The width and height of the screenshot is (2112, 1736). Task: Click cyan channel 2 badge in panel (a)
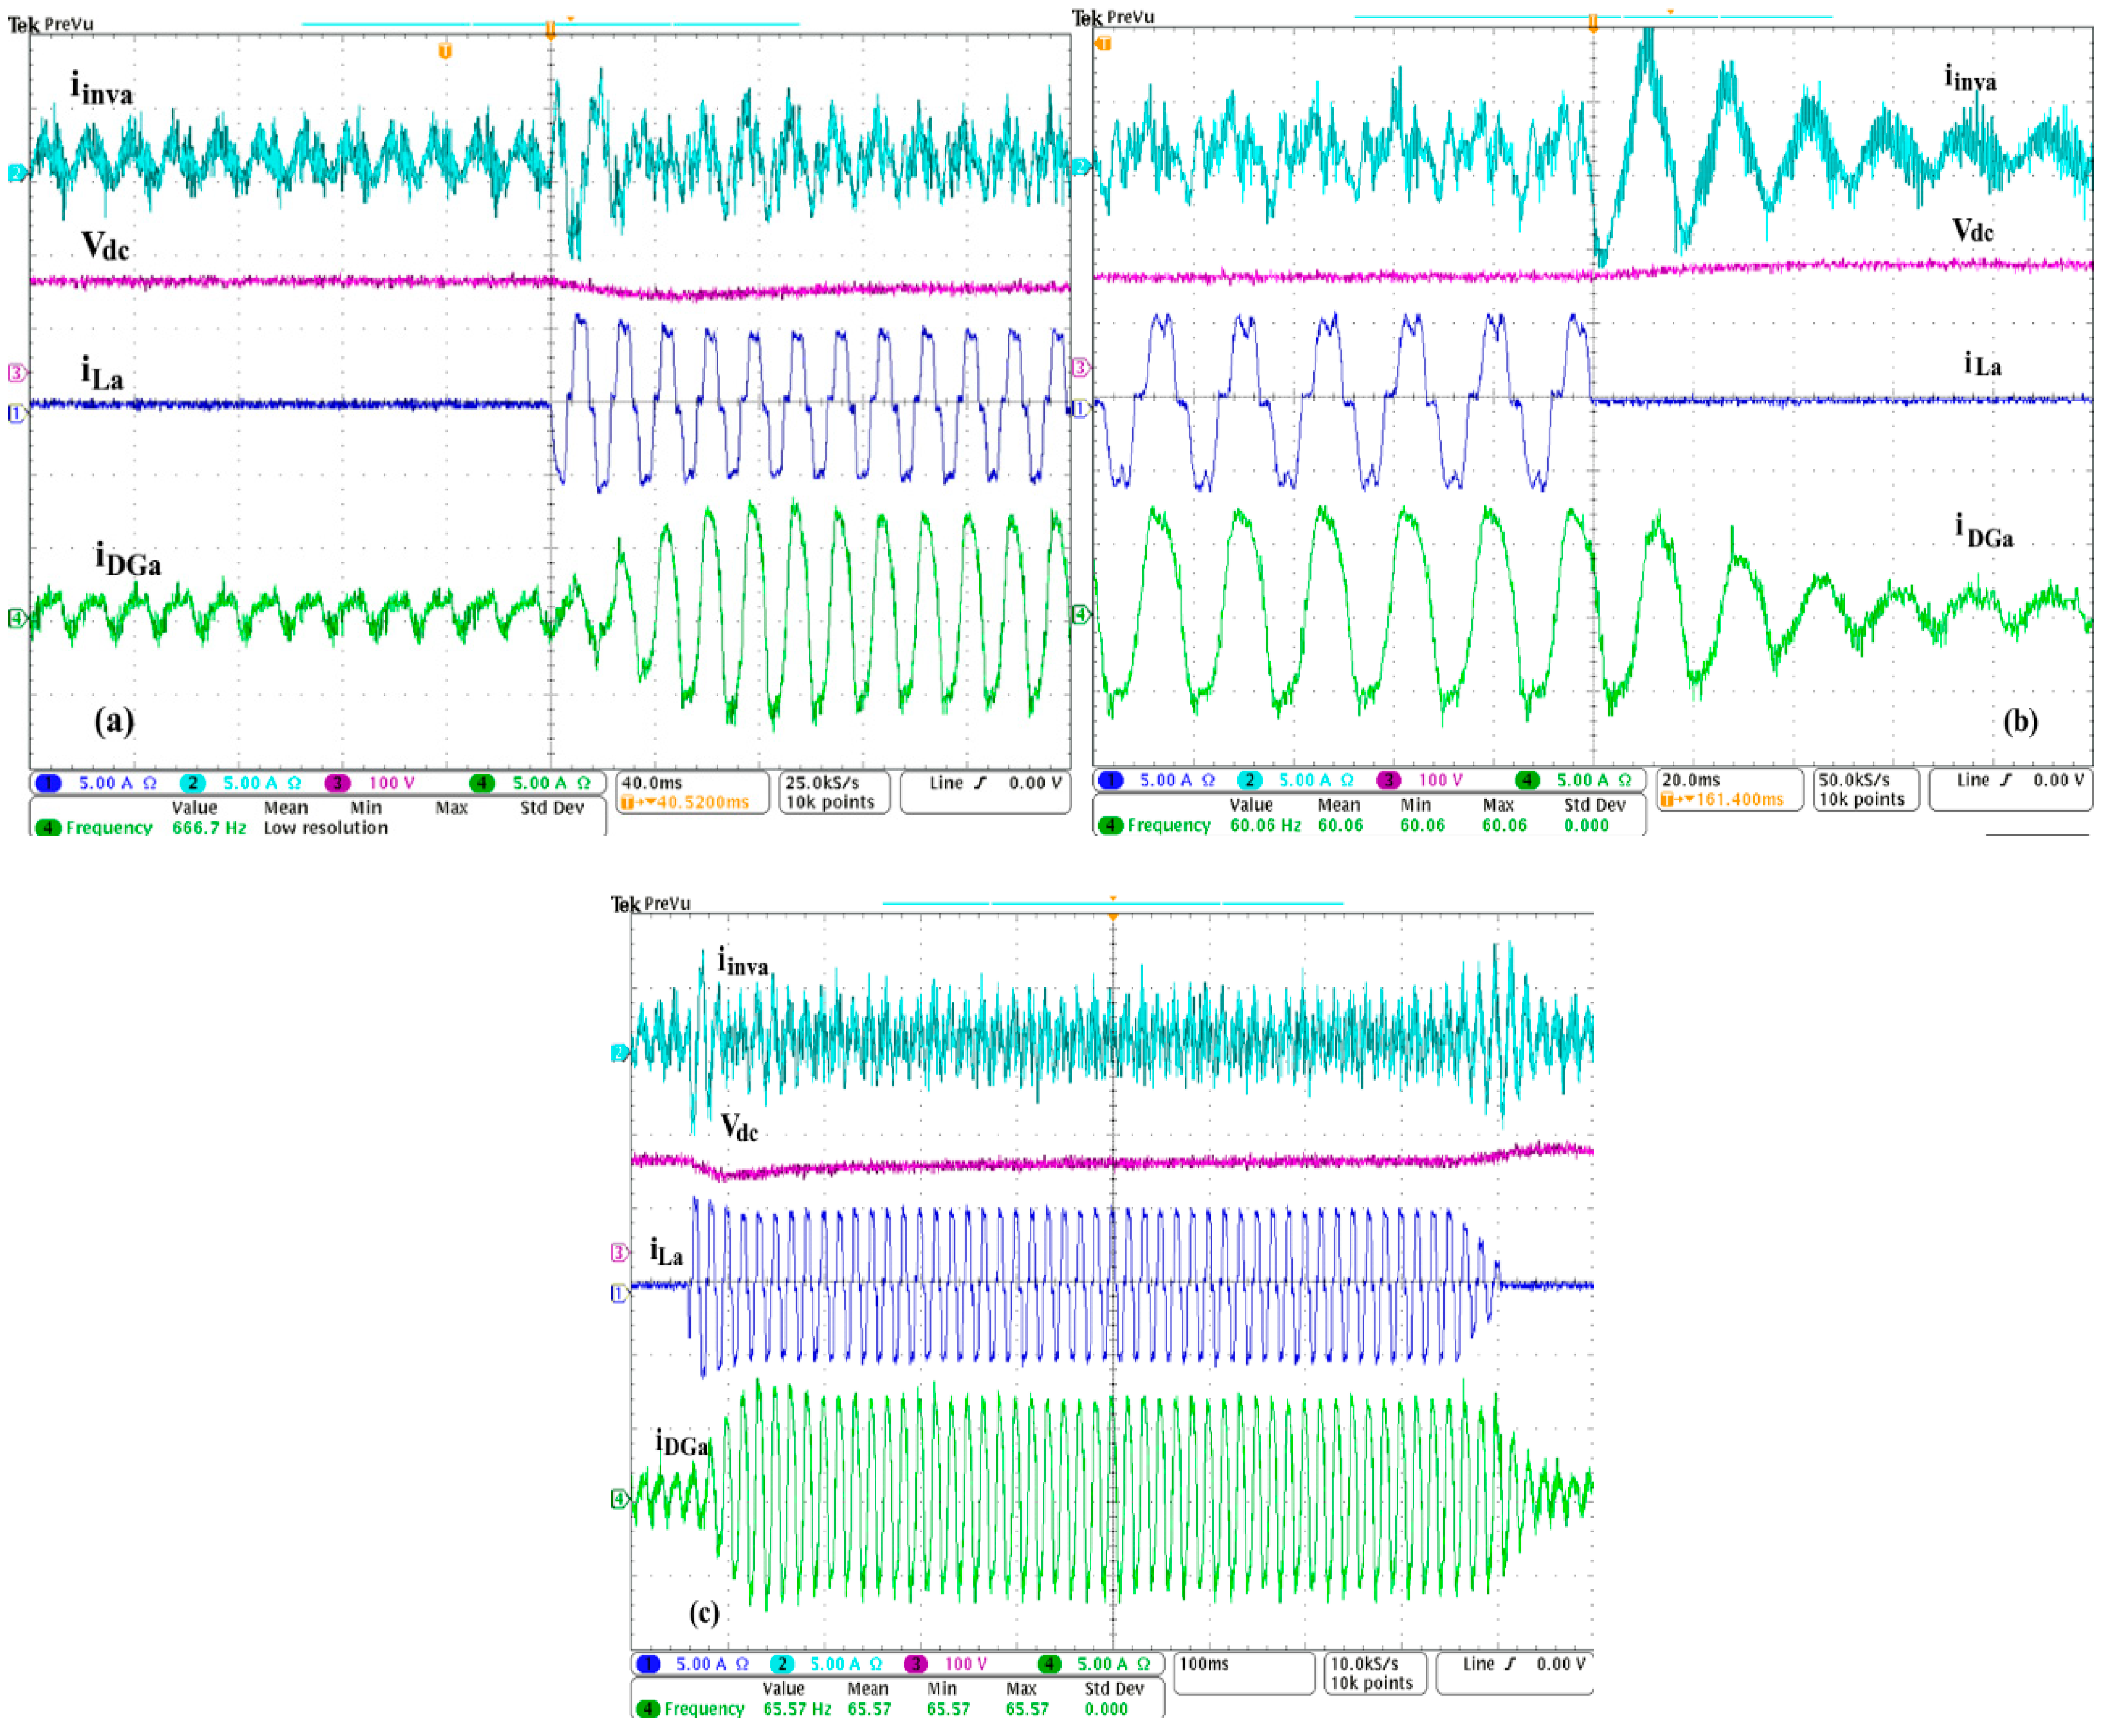coord(193,783)
